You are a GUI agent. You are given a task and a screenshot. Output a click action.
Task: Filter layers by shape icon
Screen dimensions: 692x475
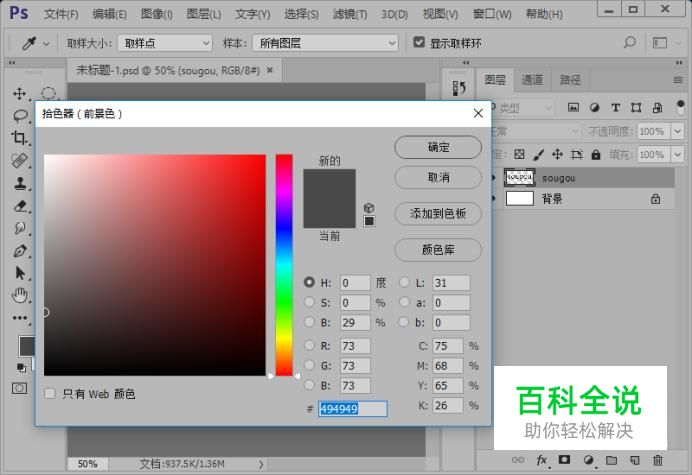click(x=636, y=107)
